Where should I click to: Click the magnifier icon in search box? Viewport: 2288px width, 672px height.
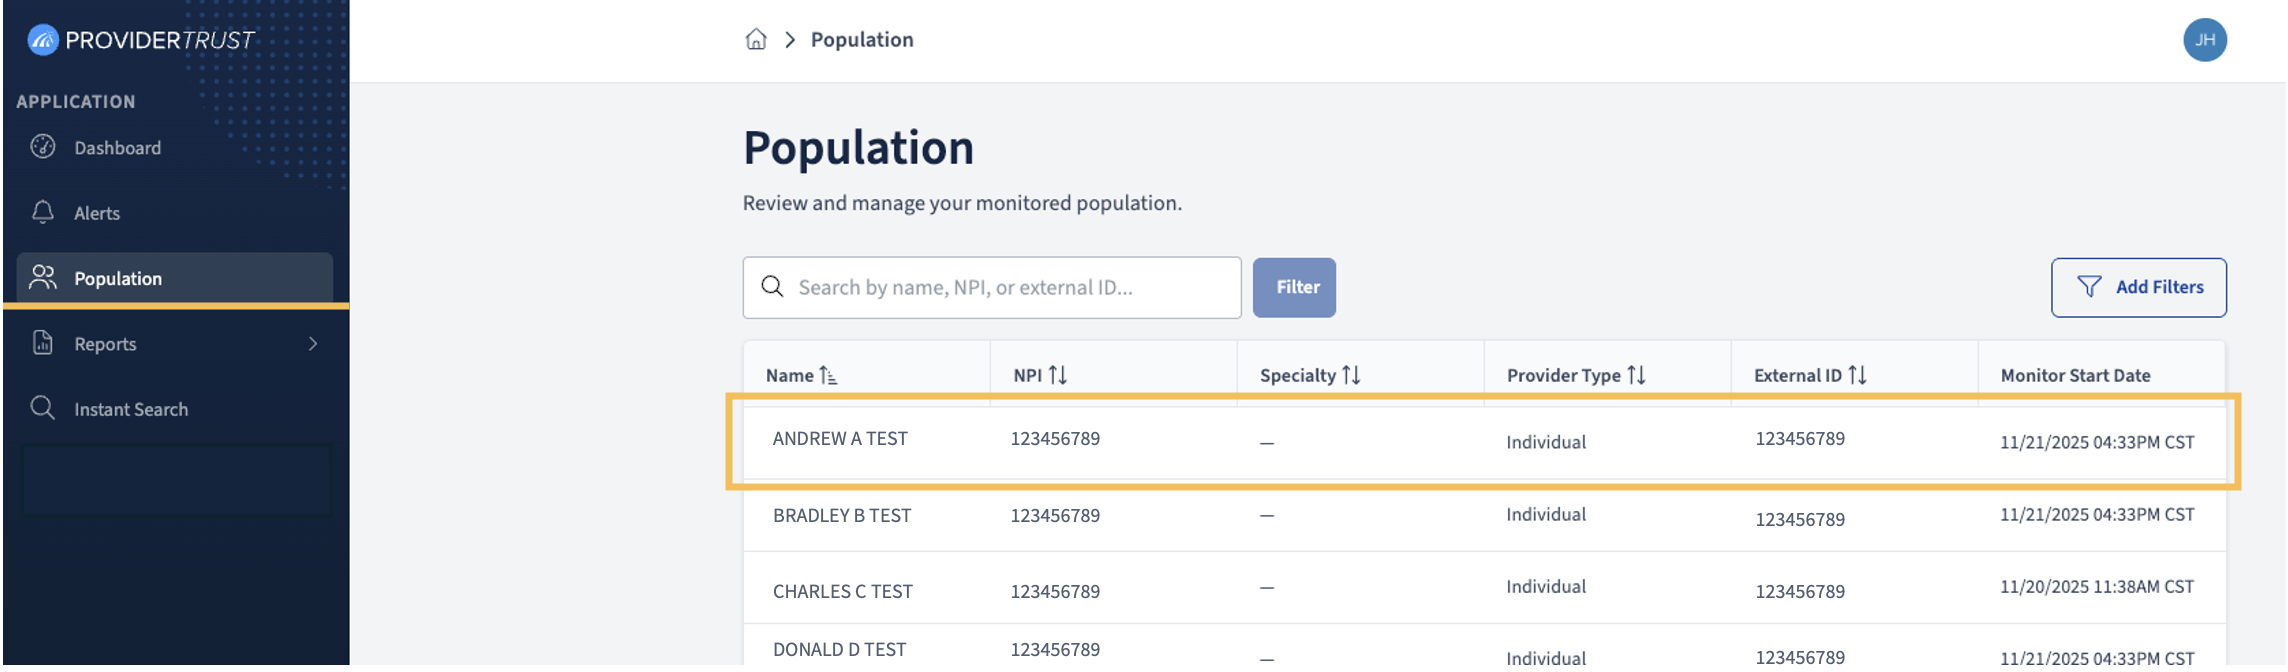click(x=772, y=287)
